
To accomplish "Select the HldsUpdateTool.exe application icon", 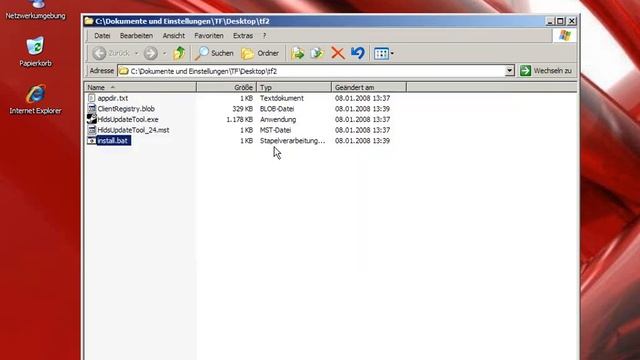I will tap(91, 119).
